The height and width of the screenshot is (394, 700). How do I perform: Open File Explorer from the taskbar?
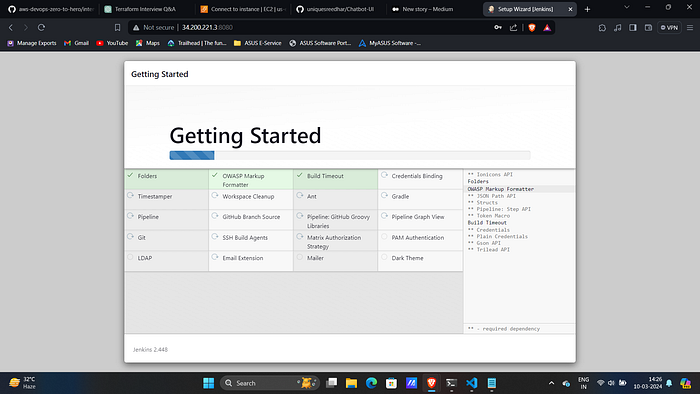(x=351, y=383)
